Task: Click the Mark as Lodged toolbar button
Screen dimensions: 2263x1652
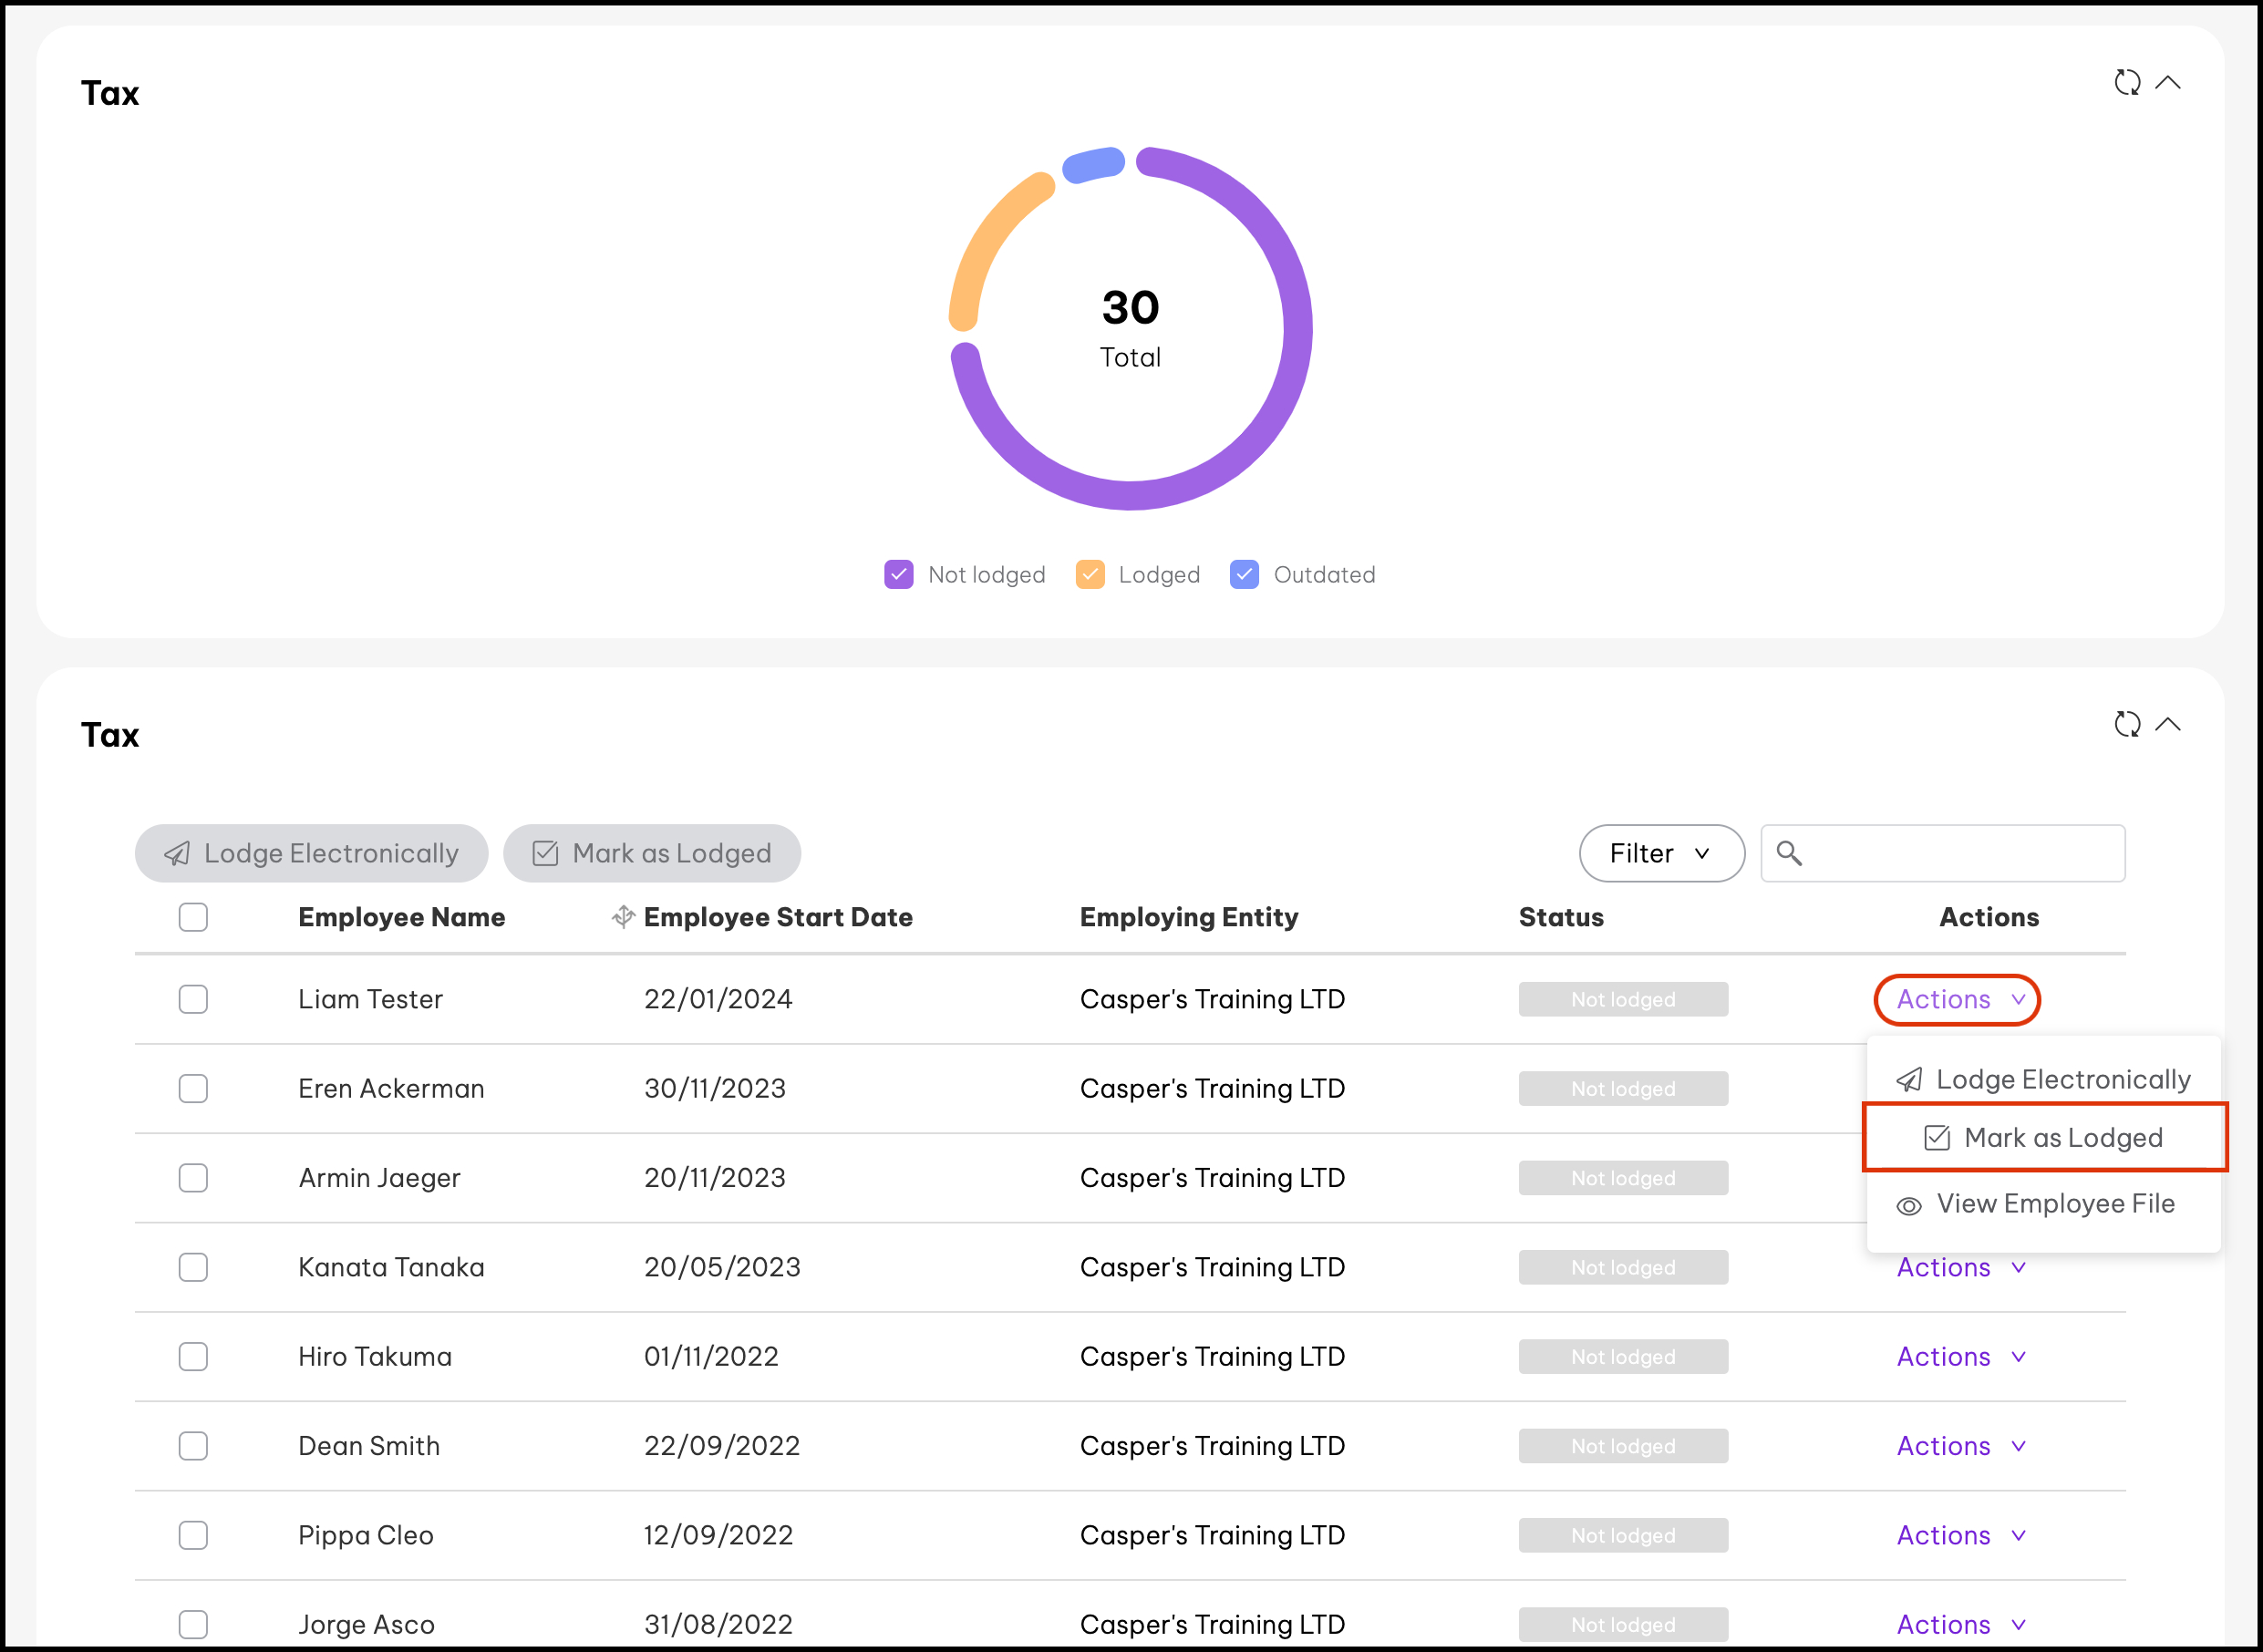Action: click(652, 853)
